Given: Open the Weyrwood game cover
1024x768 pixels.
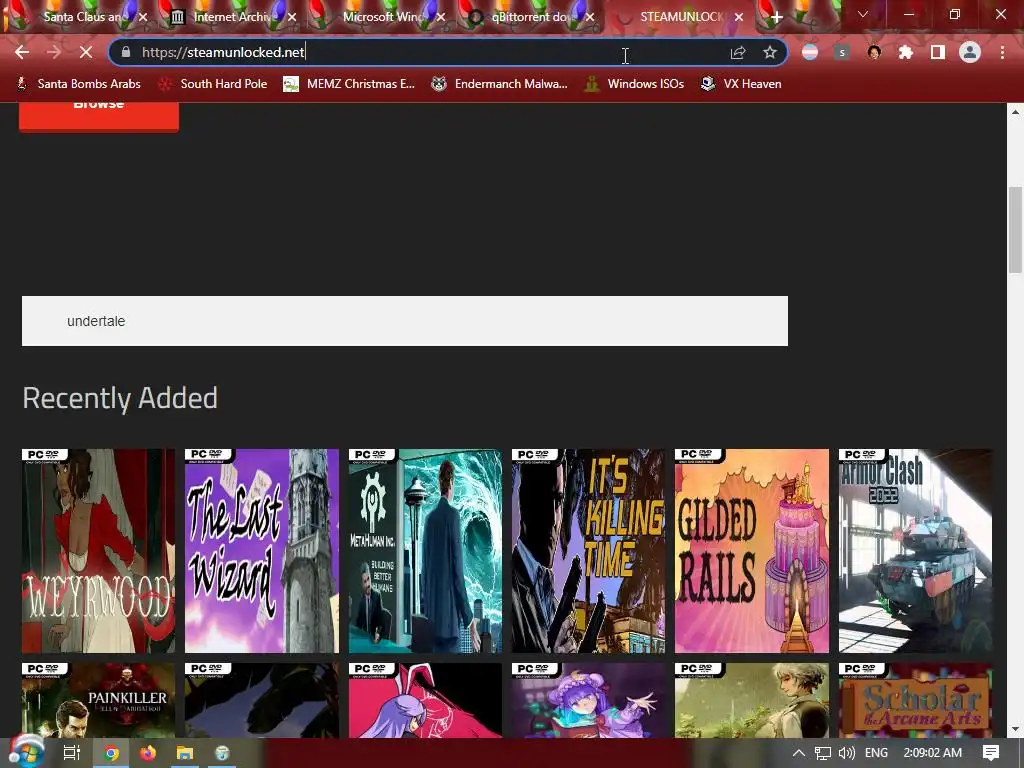Looking at the screenshot, I should [99, 551].
